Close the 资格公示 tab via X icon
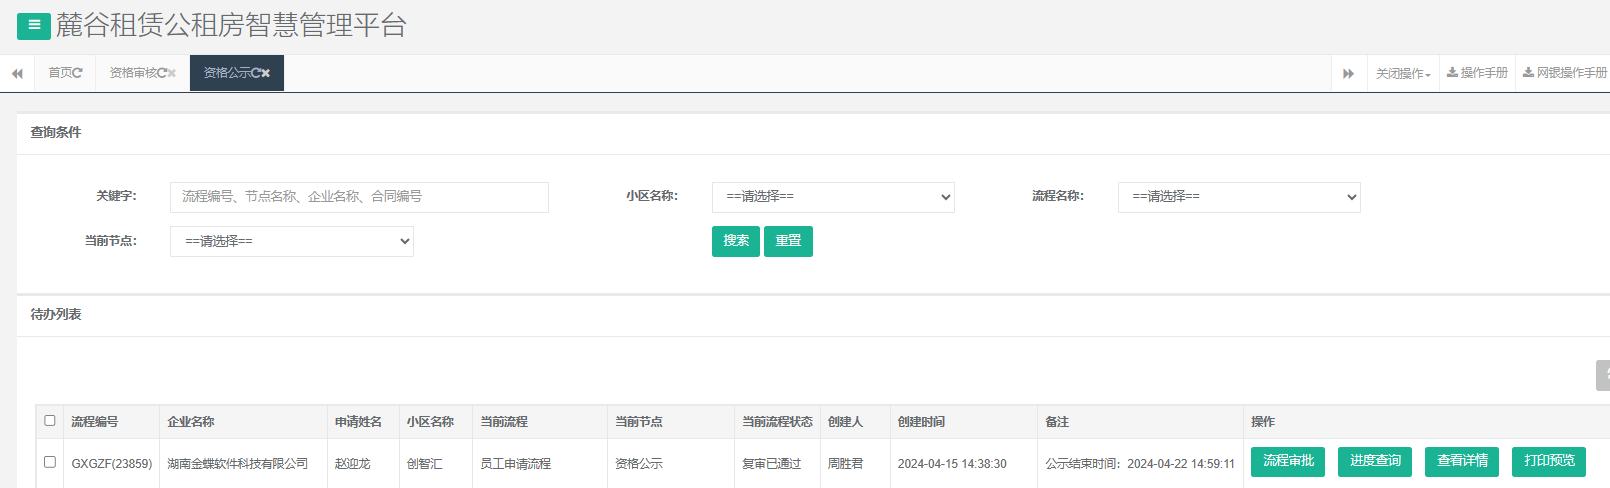Image resolution: width=1610 pixels, height=488 pixels. pos(266,73)
